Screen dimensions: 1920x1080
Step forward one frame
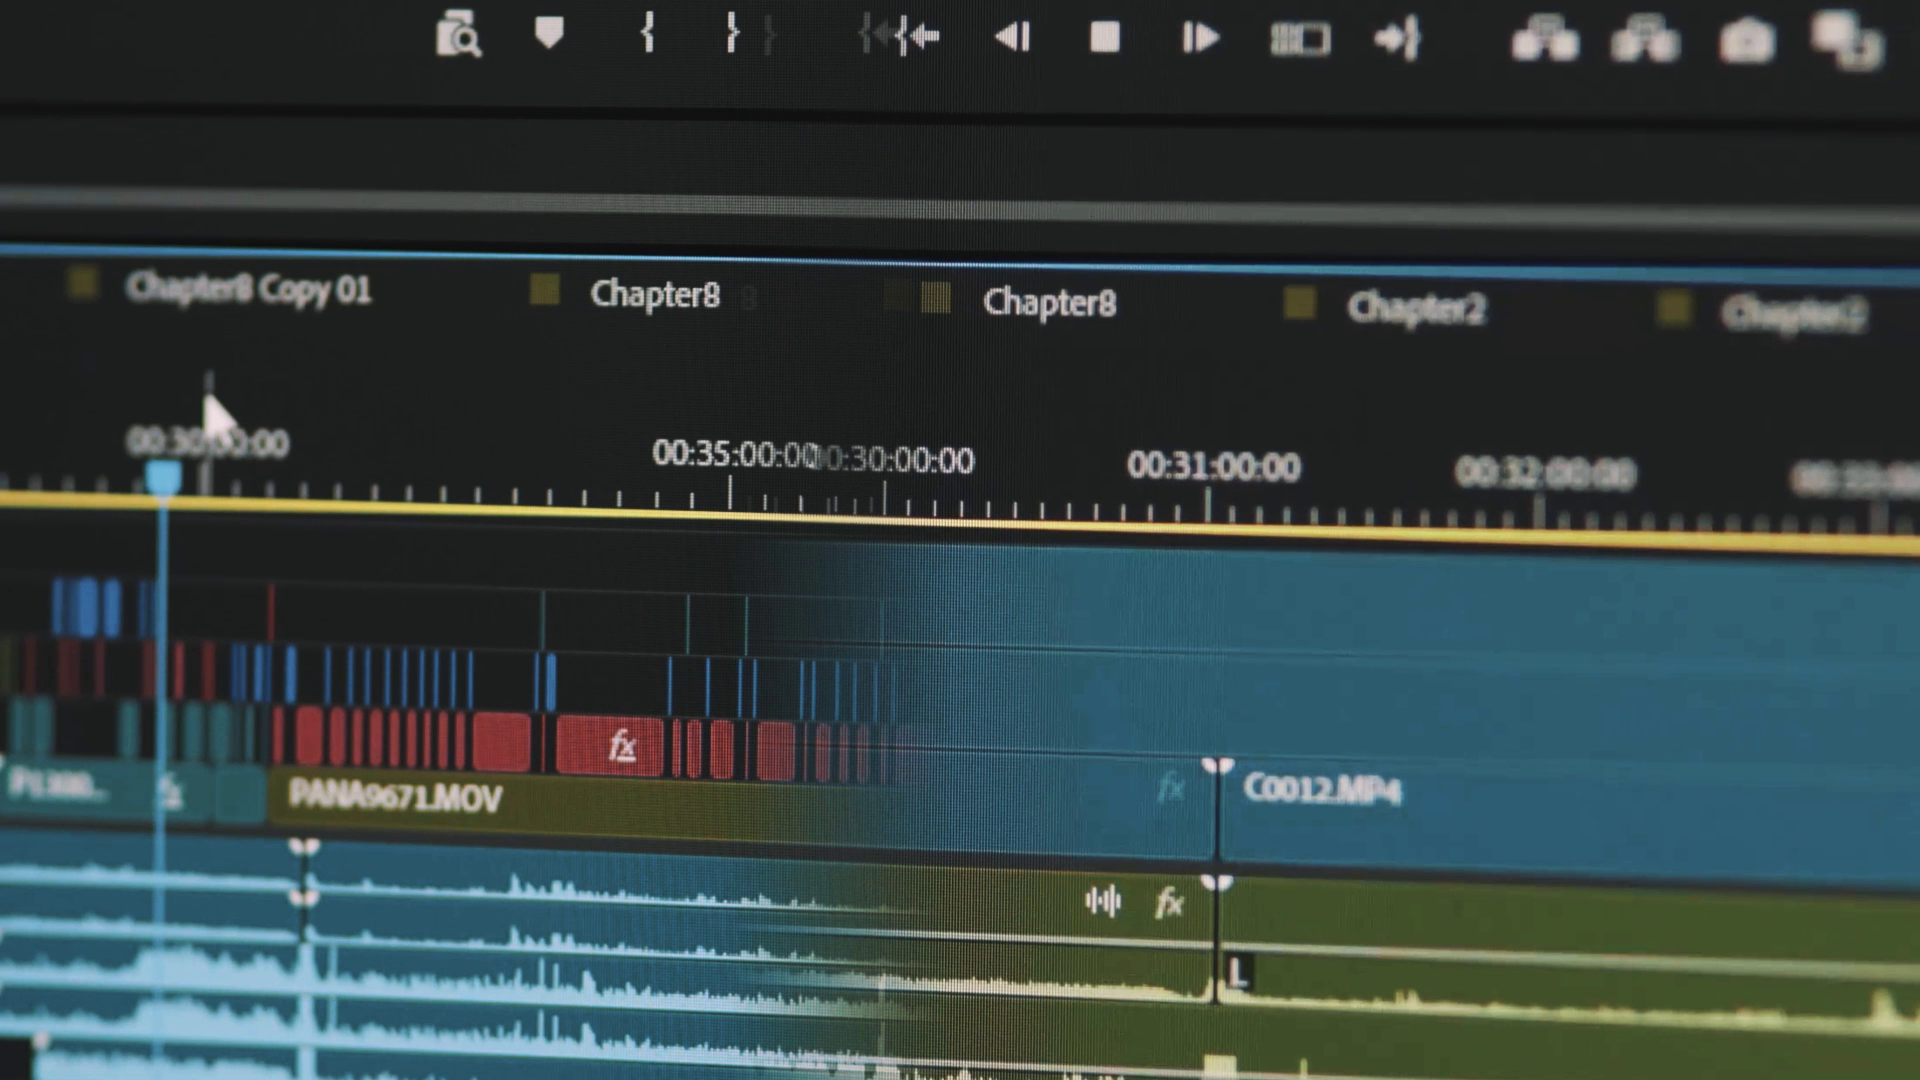1200,38
